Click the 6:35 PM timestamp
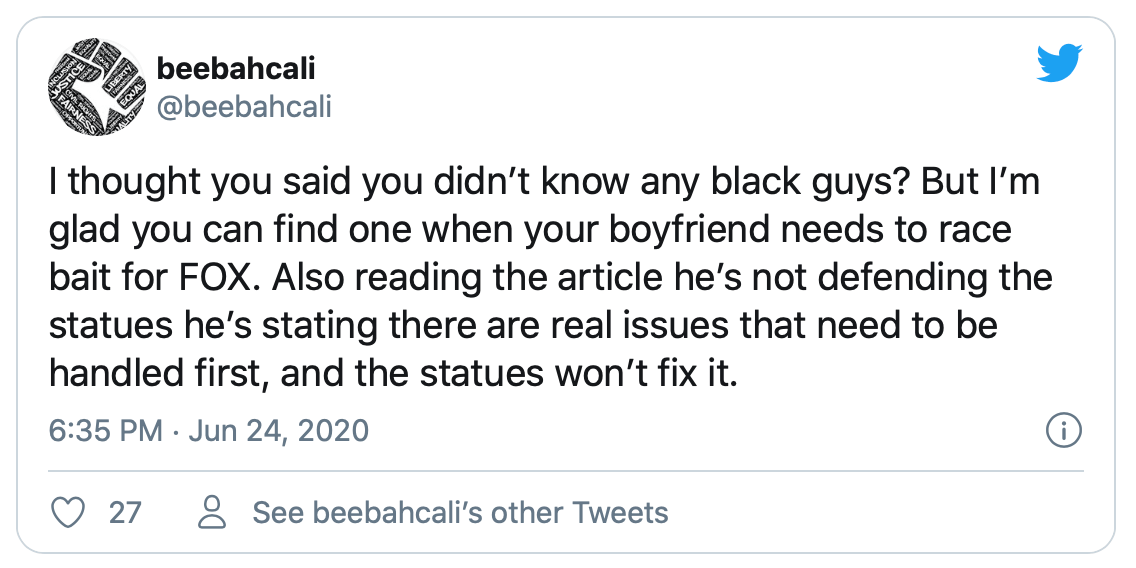 pos(105,431)
